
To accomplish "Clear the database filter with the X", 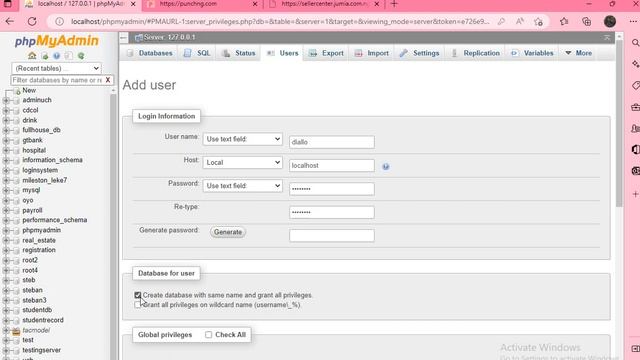I will [108, 80].
